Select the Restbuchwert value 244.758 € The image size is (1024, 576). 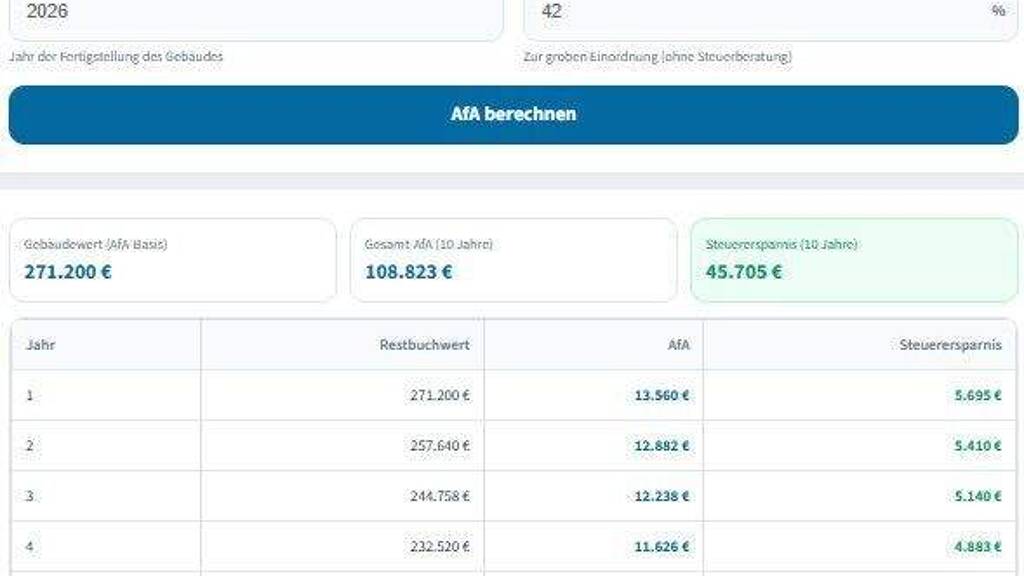[439, 496]
